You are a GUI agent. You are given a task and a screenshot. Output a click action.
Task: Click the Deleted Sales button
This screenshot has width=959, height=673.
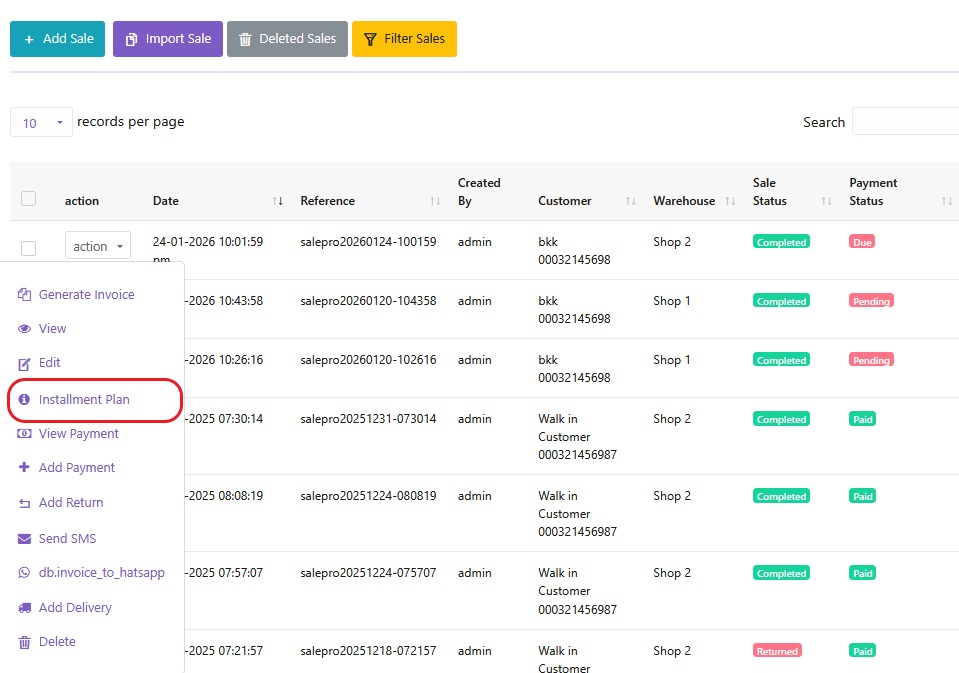tap(288, 39)
